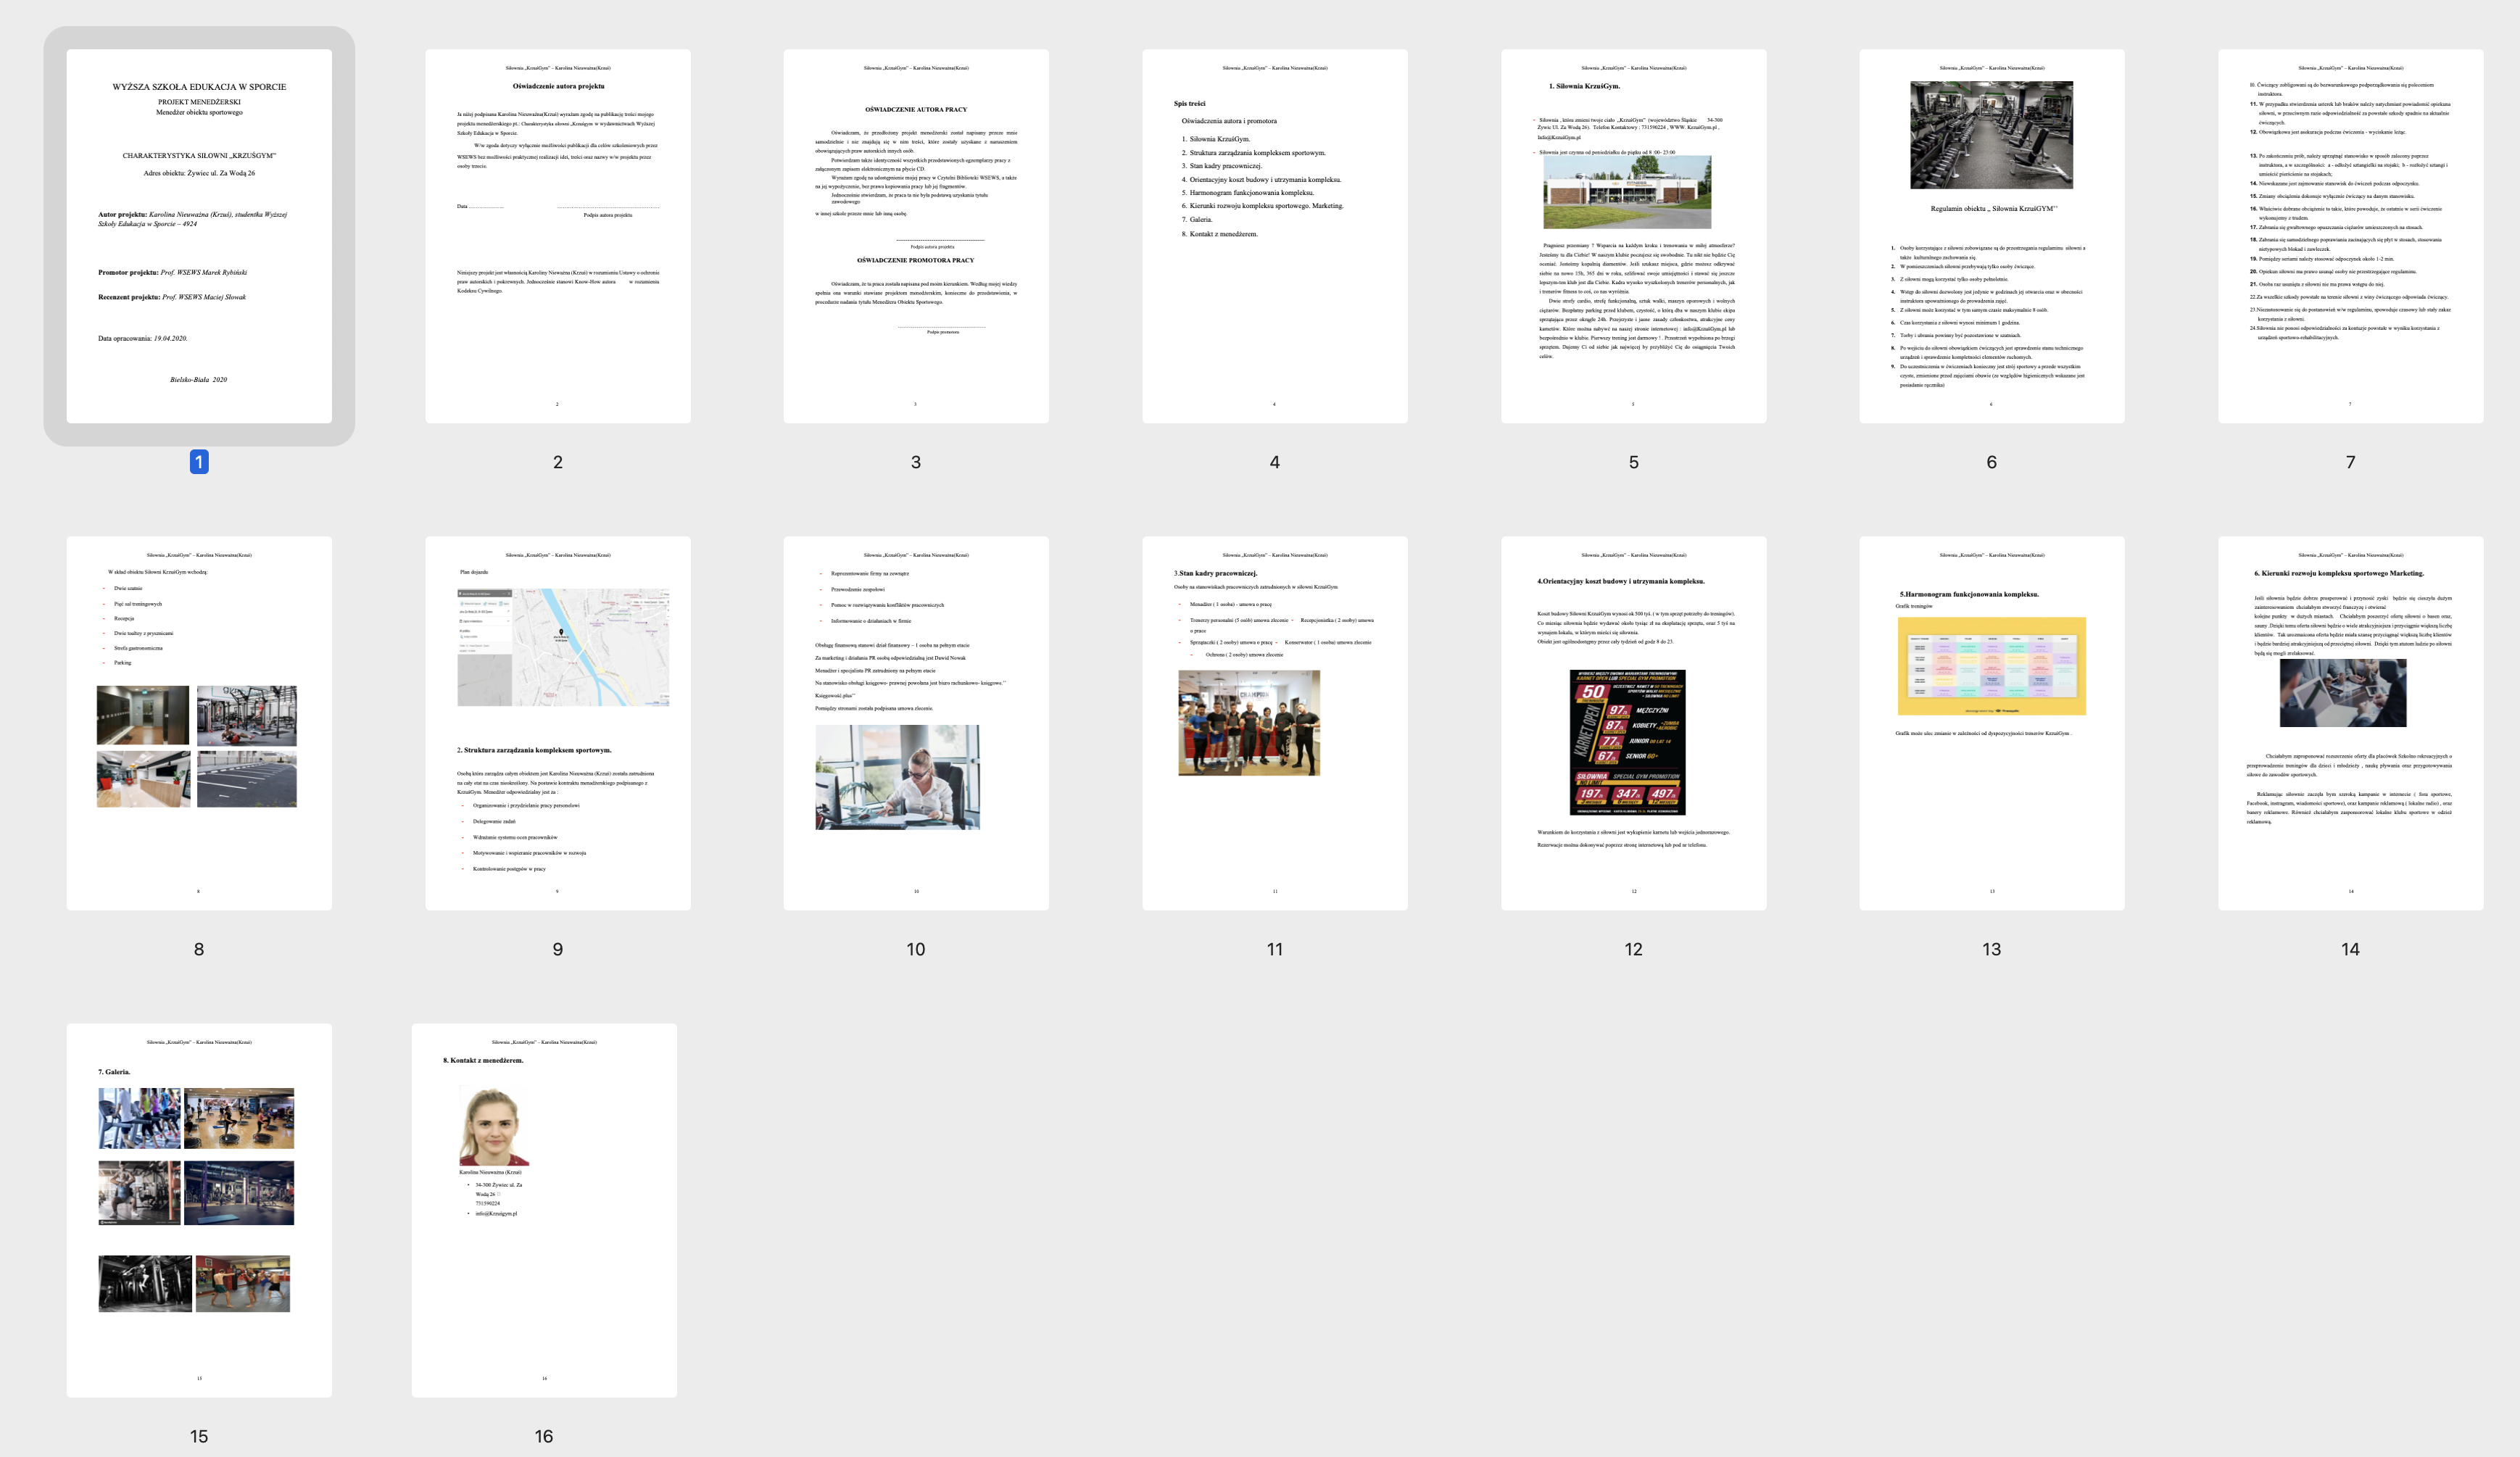Select page 11 'Stan kadry pracowniczej' thumbnail
Screen dimensions: 2520x1457
[1274, 723]
